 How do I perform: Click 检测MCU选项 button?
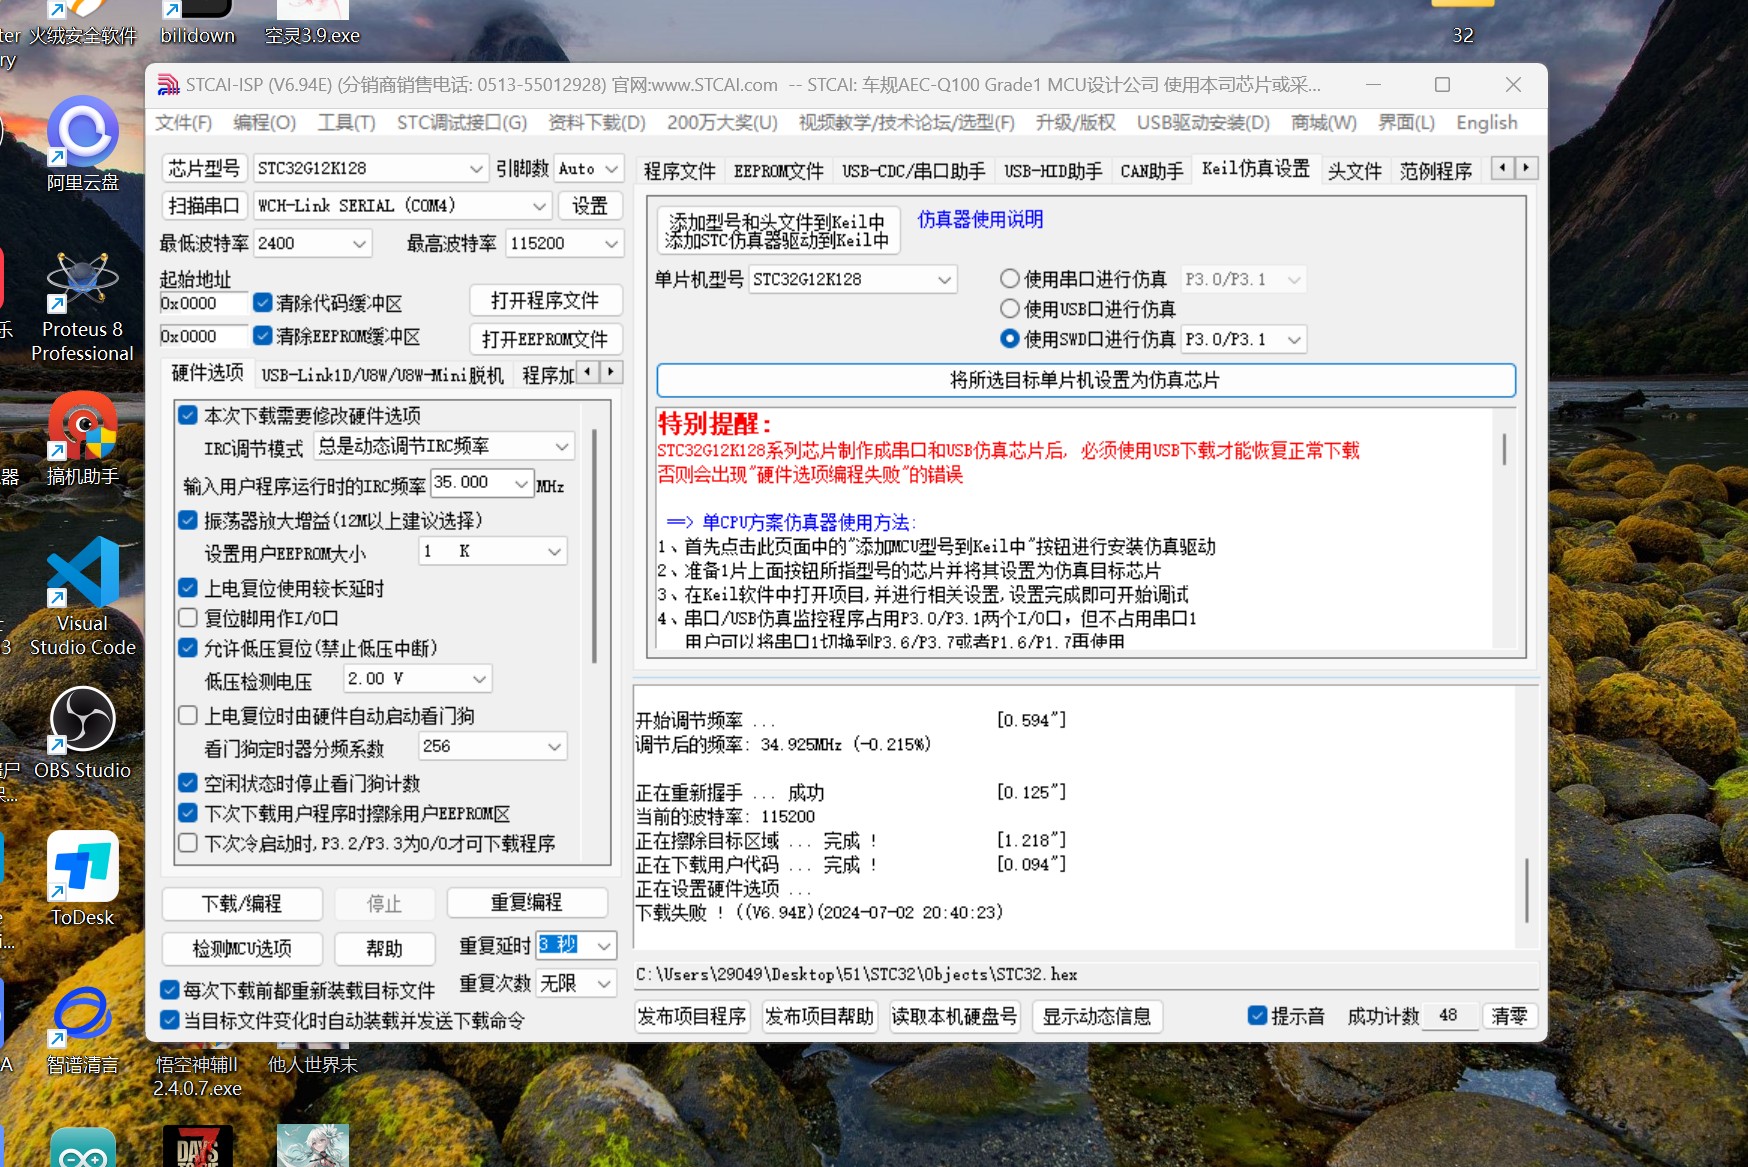pyautogui.click(x=242, y=948)
